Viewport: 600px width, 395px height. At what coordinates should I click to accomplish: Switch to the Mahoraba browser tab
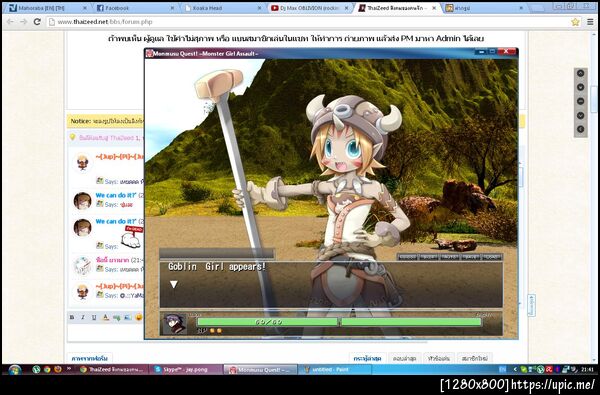(x=47, y=8)
